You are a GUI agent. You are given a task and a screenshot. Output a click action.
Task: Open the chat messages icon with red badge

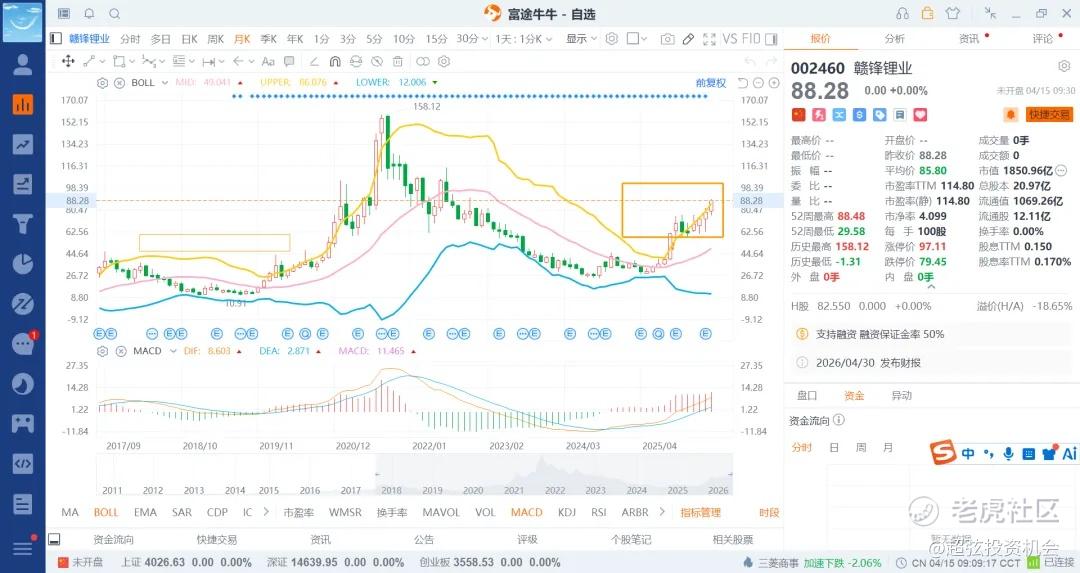pos(23,344)
